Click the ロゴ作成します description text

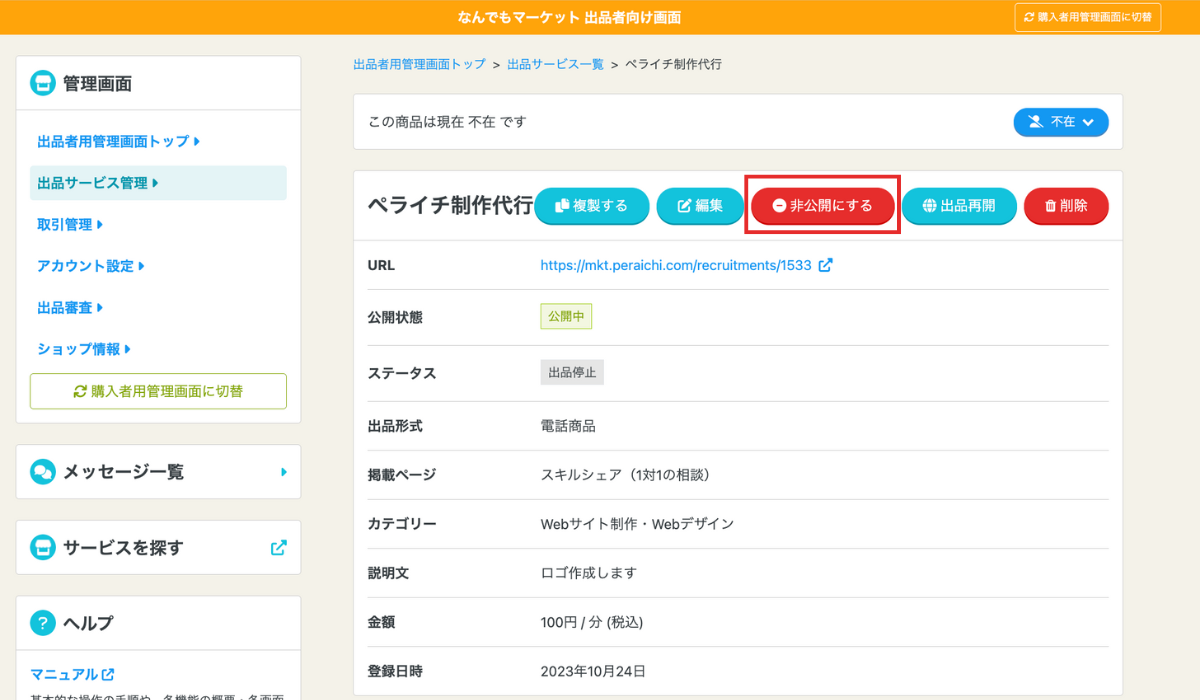588,573
